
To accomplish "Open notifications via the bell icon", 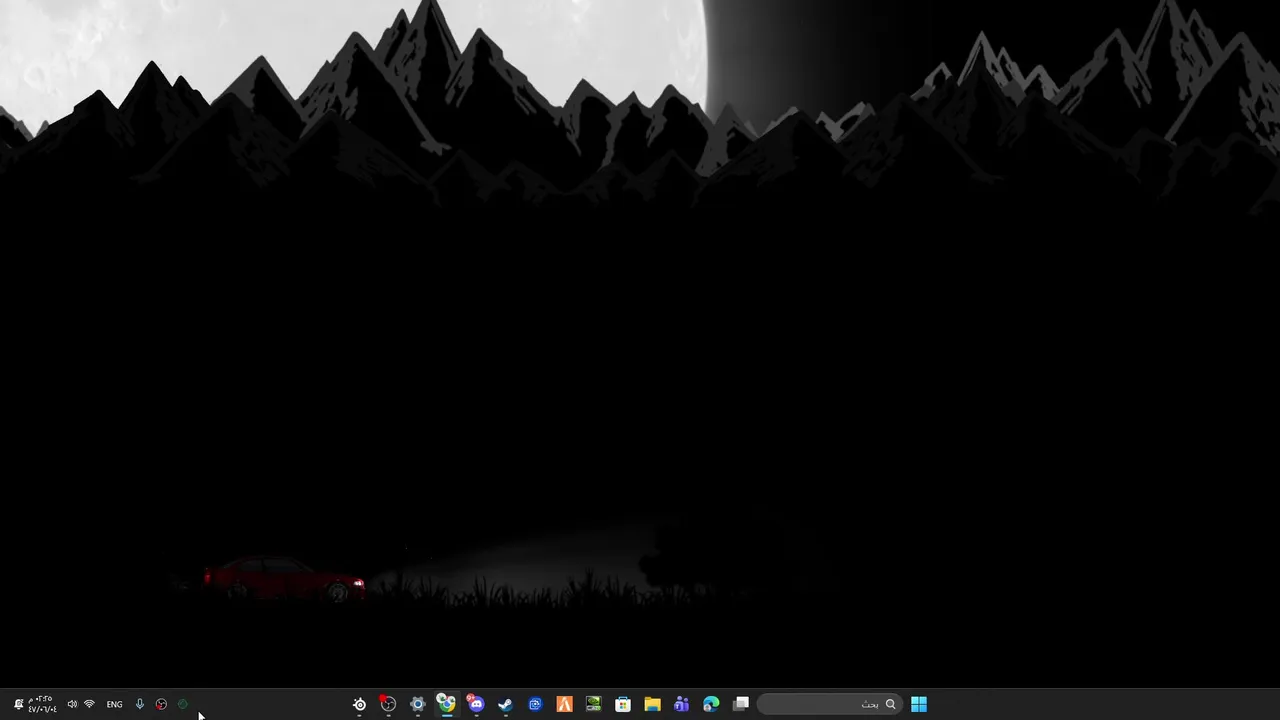I will click(18, 704).
